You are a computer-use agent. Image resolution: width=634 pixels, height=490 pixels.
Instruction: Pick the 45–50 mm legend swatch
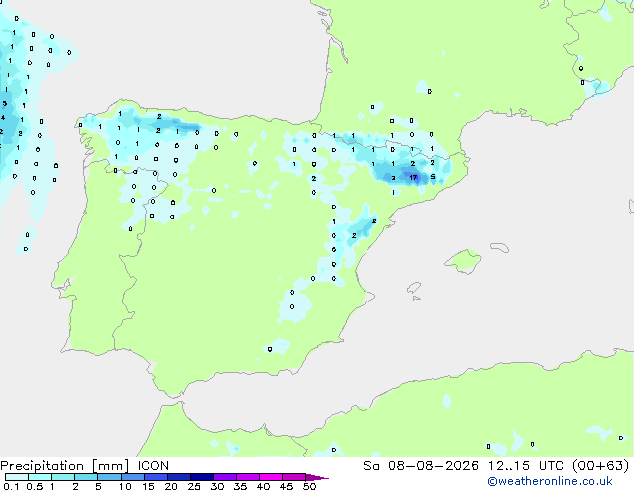[x=294, y=477]
